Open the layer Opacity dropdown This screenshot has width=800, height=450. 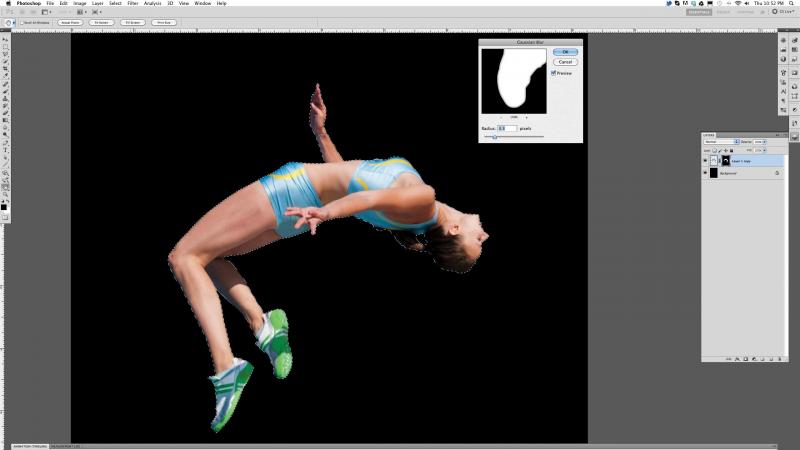(760, 141)
